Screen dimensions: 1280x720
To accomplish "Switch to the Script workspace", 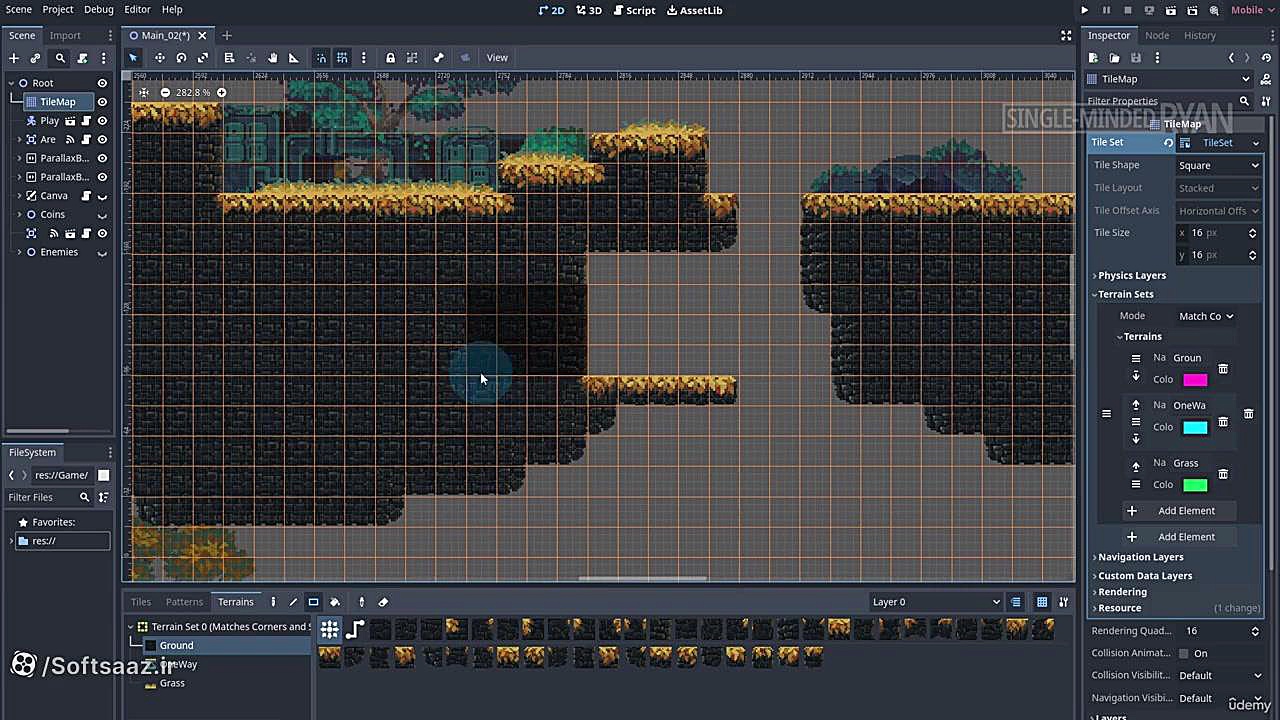I will pyautogui.click(x=634, y=10).
